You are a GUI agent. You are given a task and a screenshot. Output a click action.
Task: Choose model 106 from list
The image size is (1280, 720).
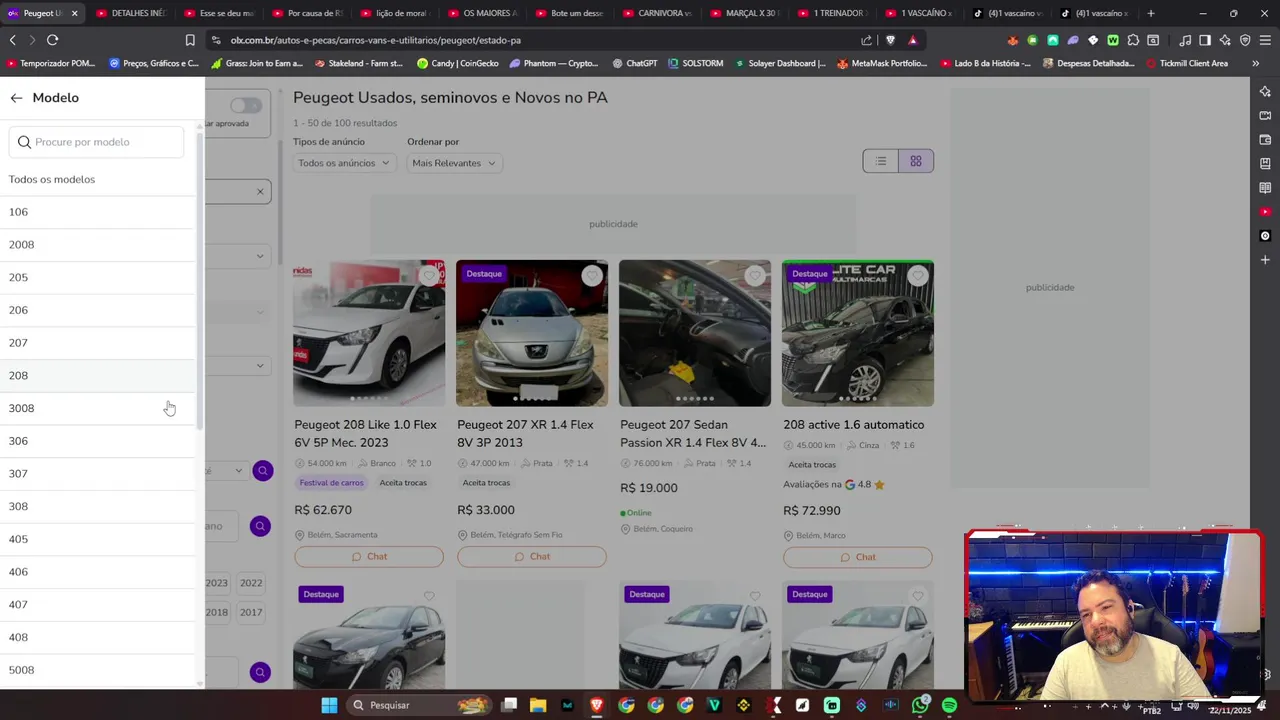click(x=98, y=212)
